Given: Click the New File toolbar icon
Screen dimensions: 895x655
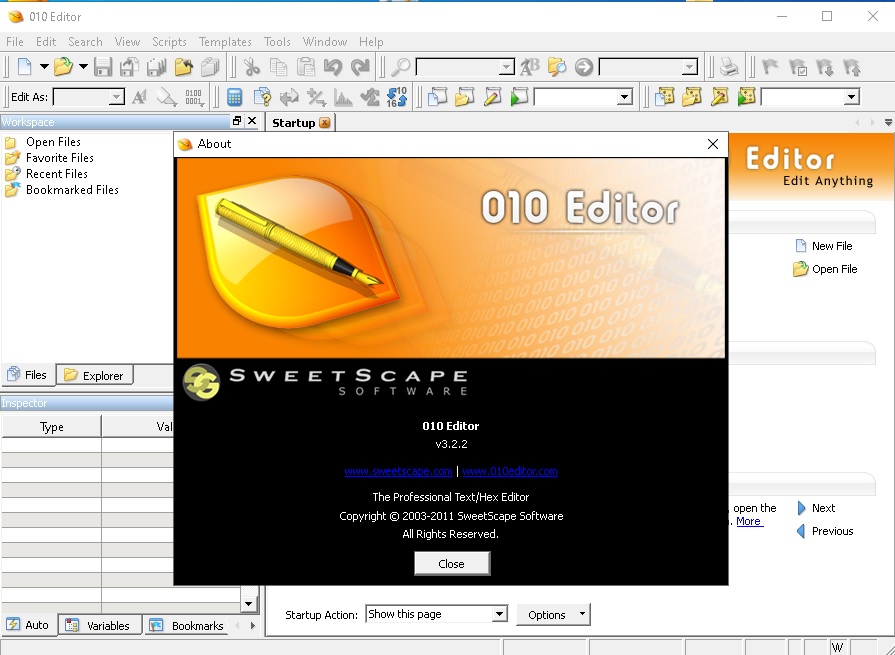Looking at the screenshot, I should tap(22, 67).
